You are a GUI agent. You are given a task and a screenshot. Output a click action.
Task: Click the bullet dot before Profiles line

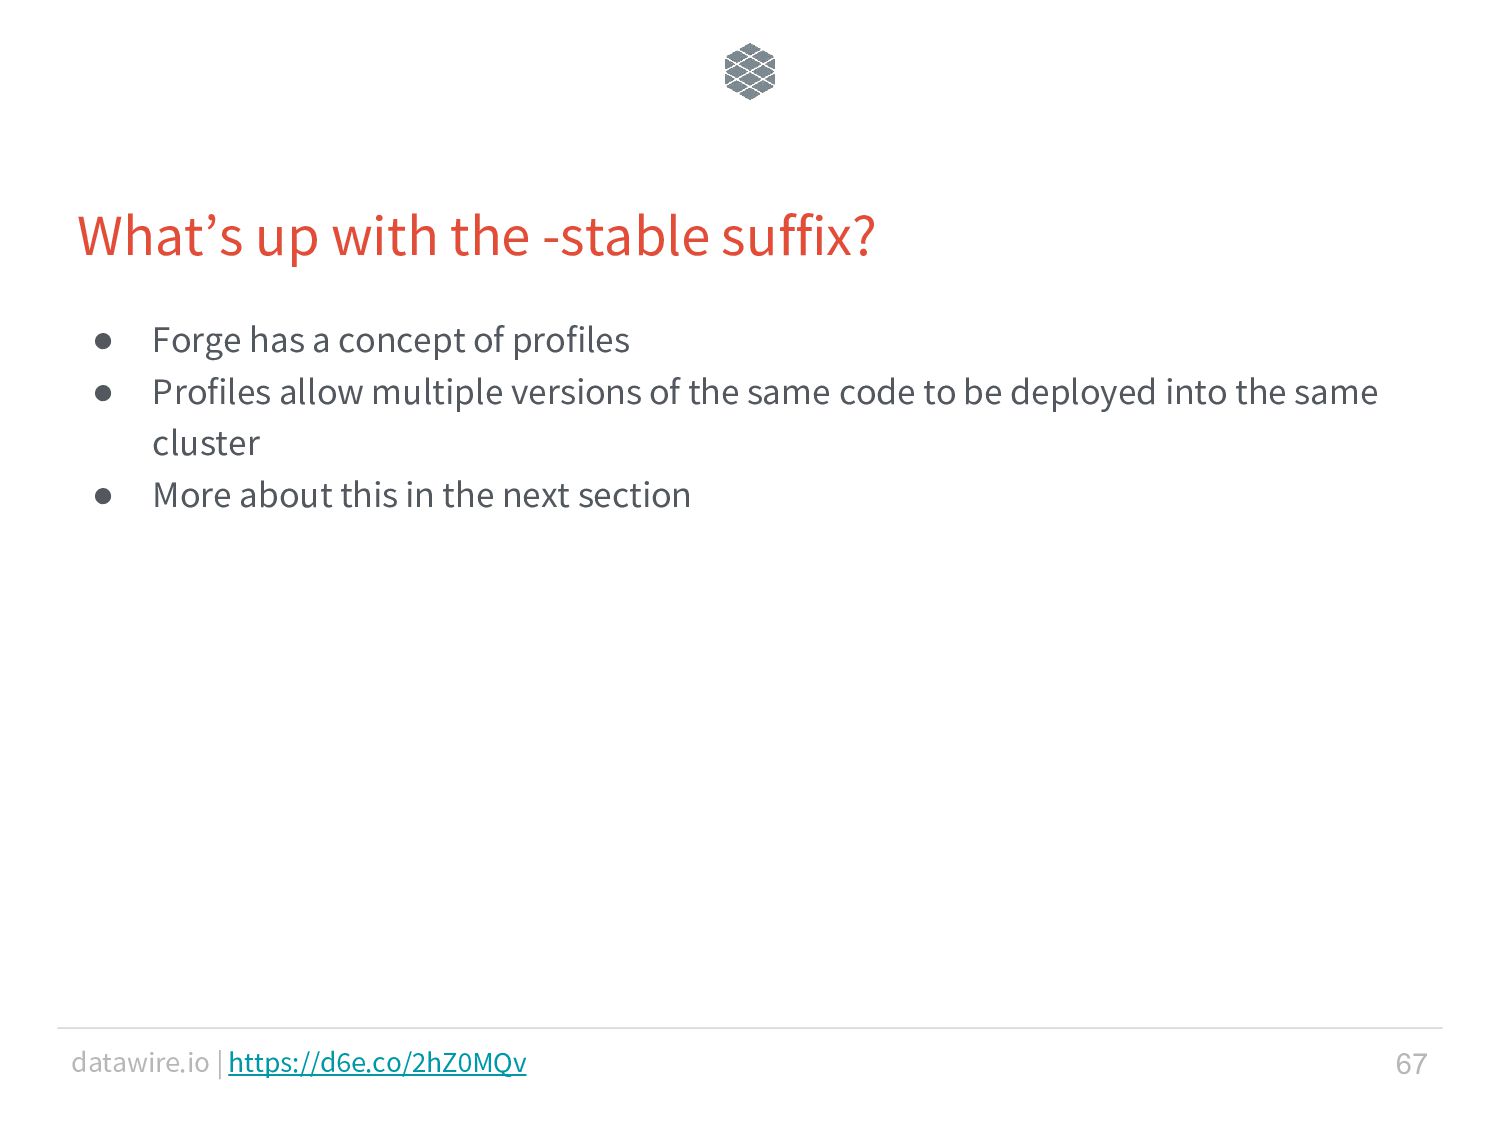click(103, 393)
